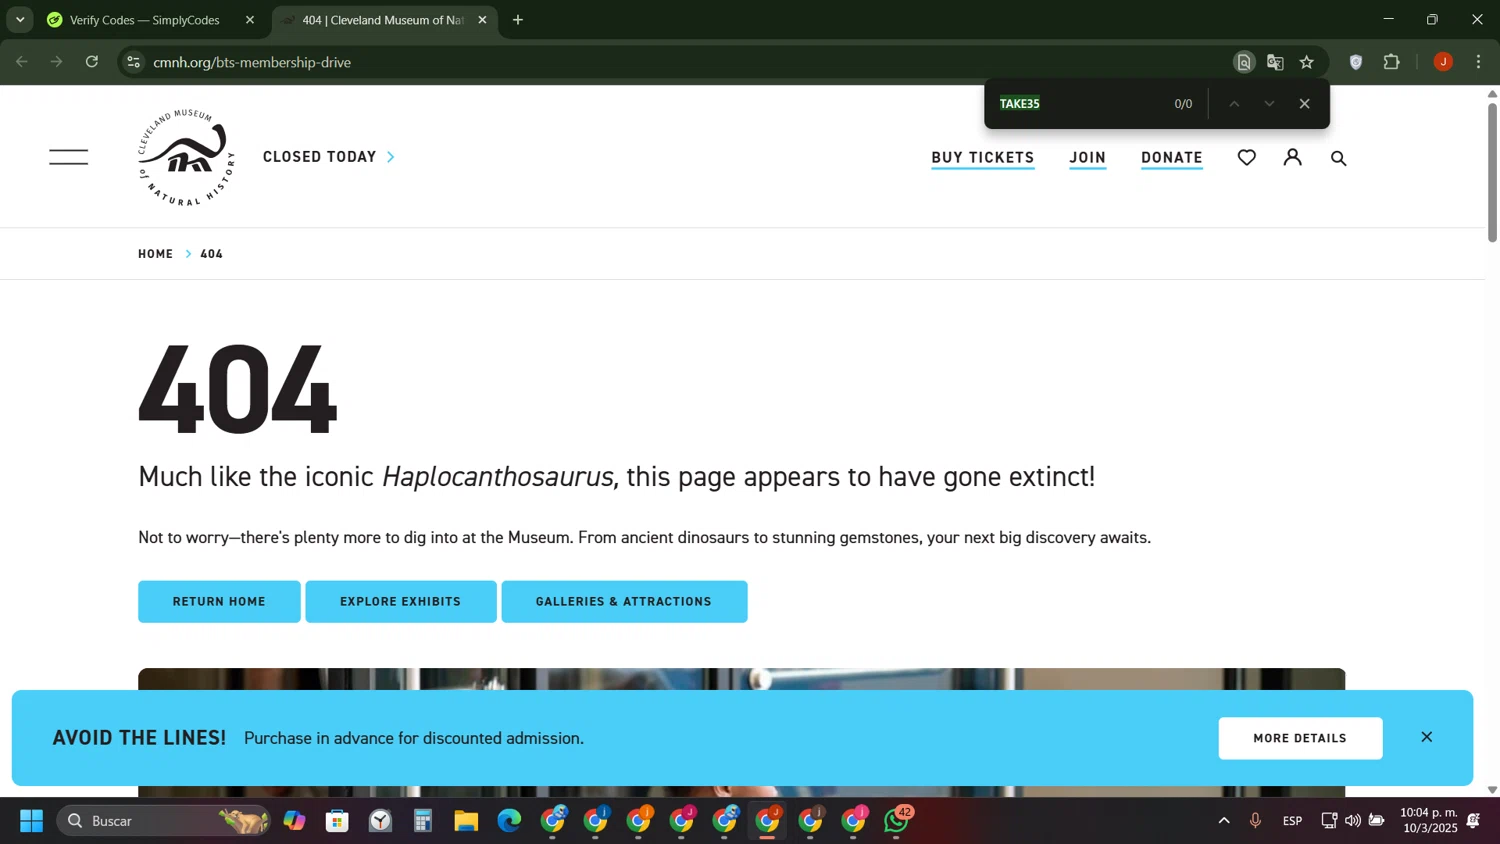Open the Buy Tickets link

point(982,158)
